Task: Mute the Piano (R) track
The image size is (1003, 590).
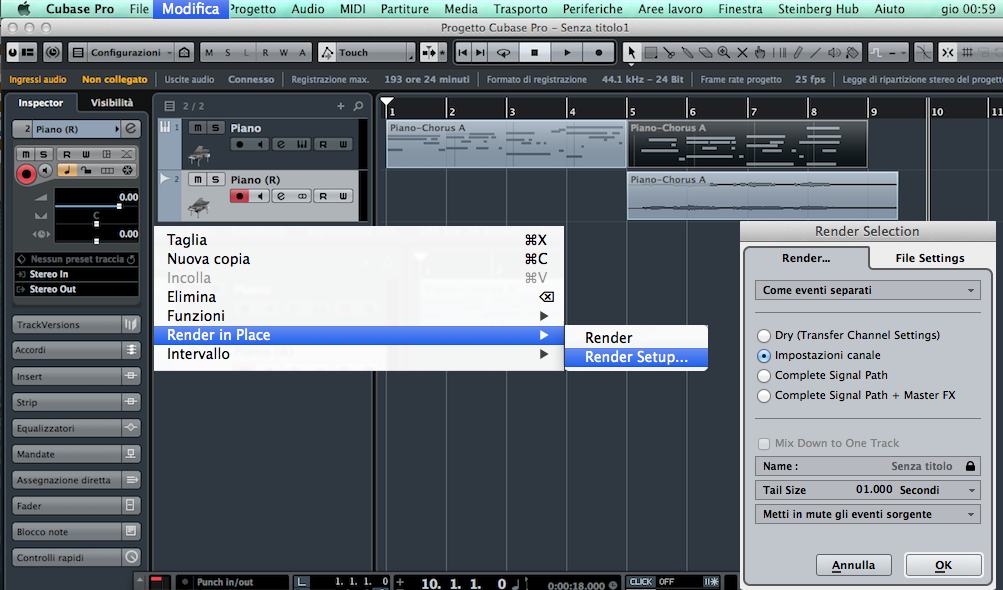Action: coord(198,180)
